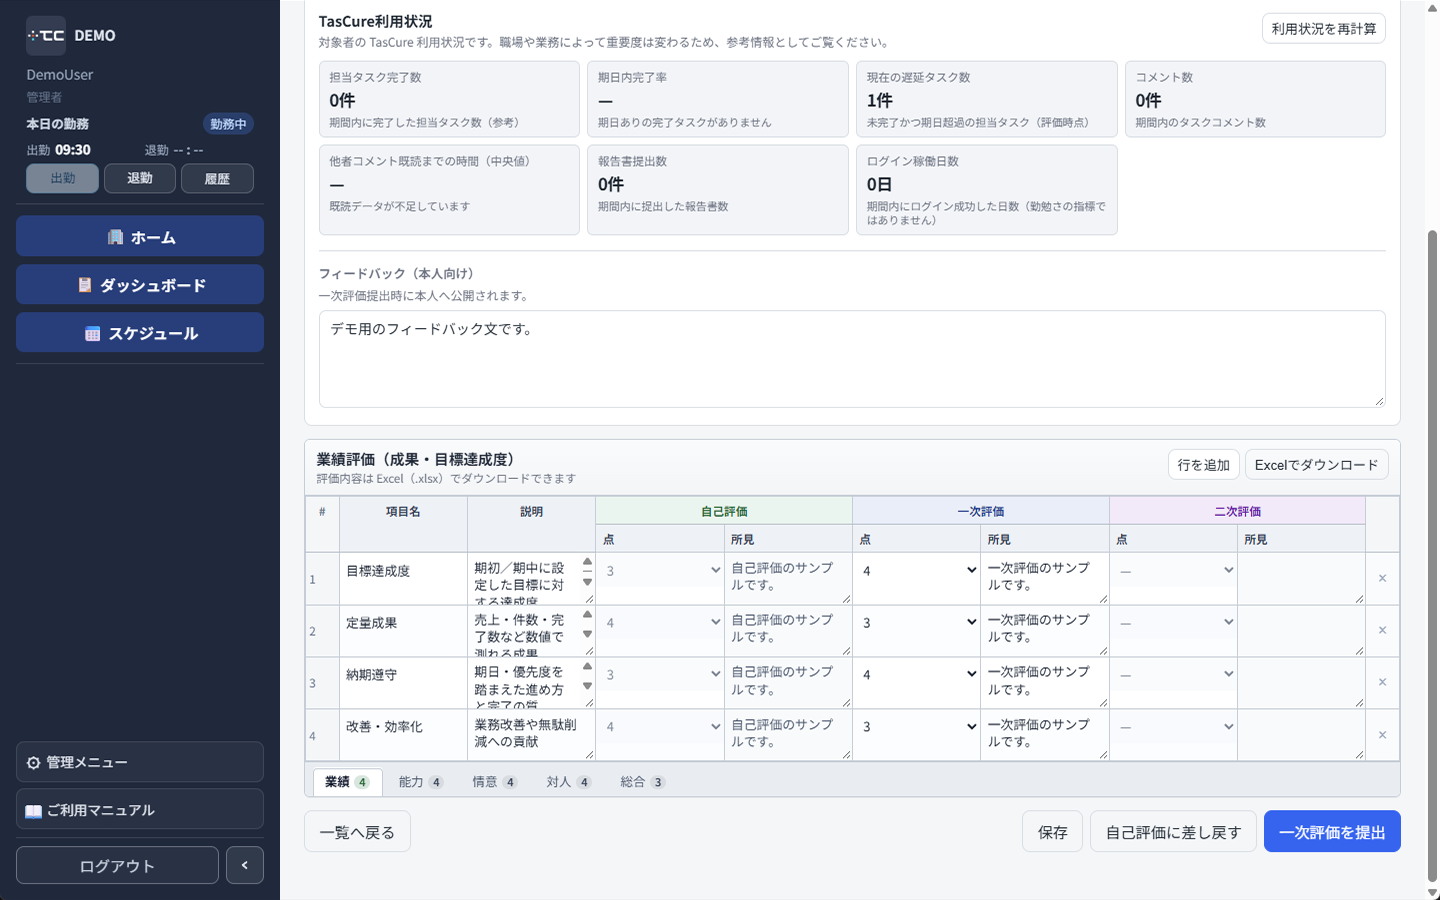1440x900 pixels.
Task: Click the 担当タスク完了数 card
Action: pos(449,99)
